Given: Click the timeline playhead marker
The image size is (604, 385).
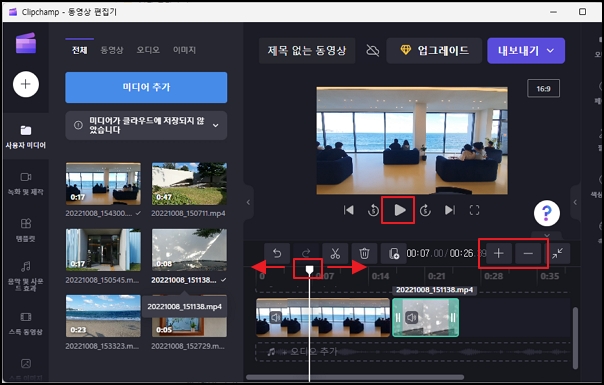Looking at the screenshot, I should click(309, 269).
